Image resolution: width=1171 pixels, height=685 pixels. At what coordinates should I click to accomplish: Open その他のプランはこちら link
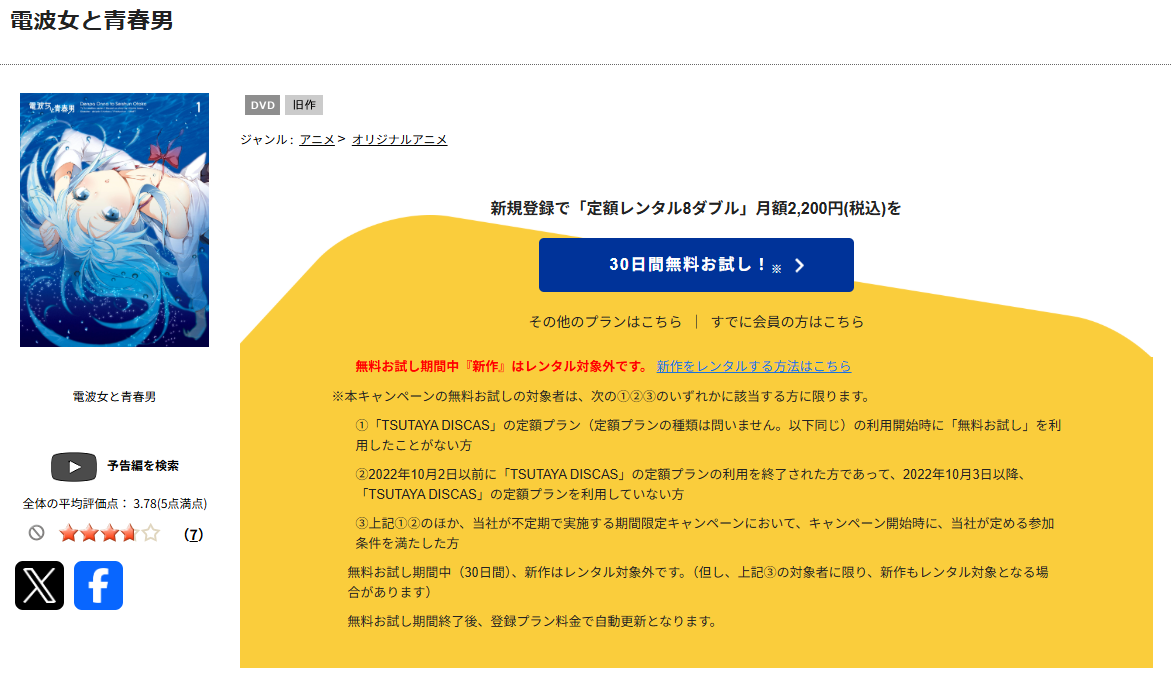pos(605,322)
